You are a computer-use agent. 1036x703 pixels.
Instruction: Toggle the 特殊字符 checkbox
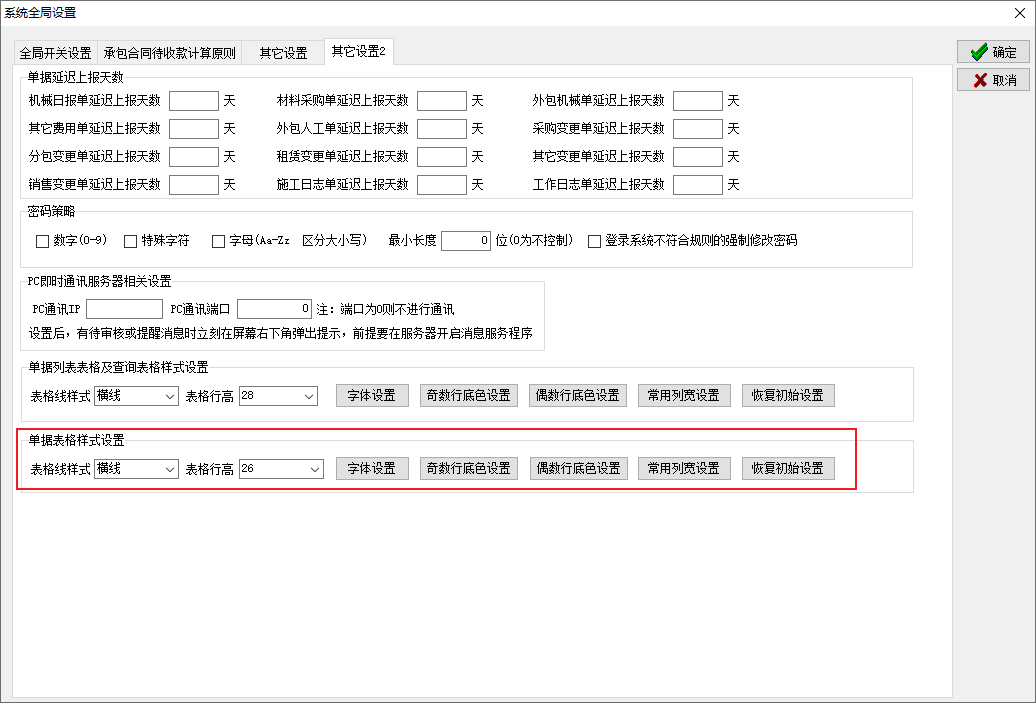pos(130,241)
